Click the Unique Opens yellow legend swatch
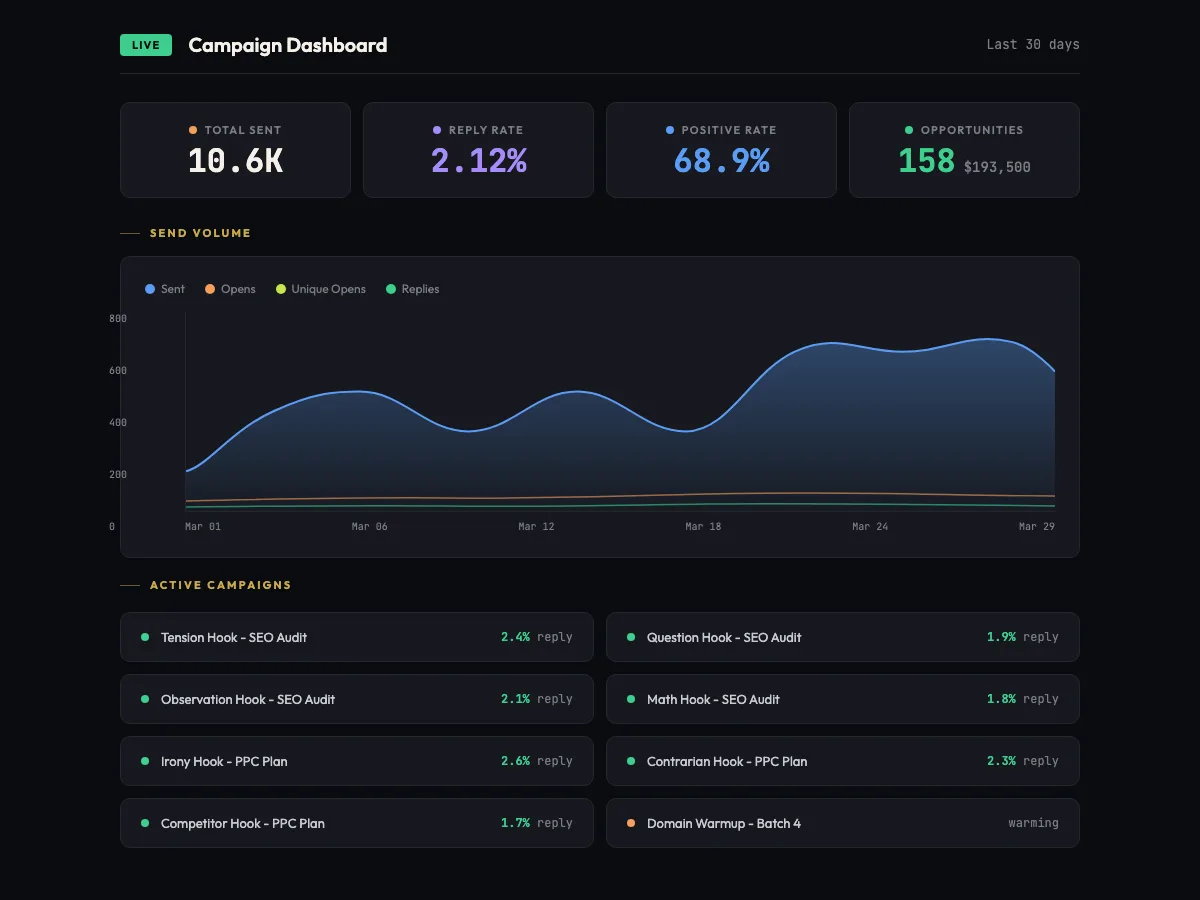 [283, 289]
